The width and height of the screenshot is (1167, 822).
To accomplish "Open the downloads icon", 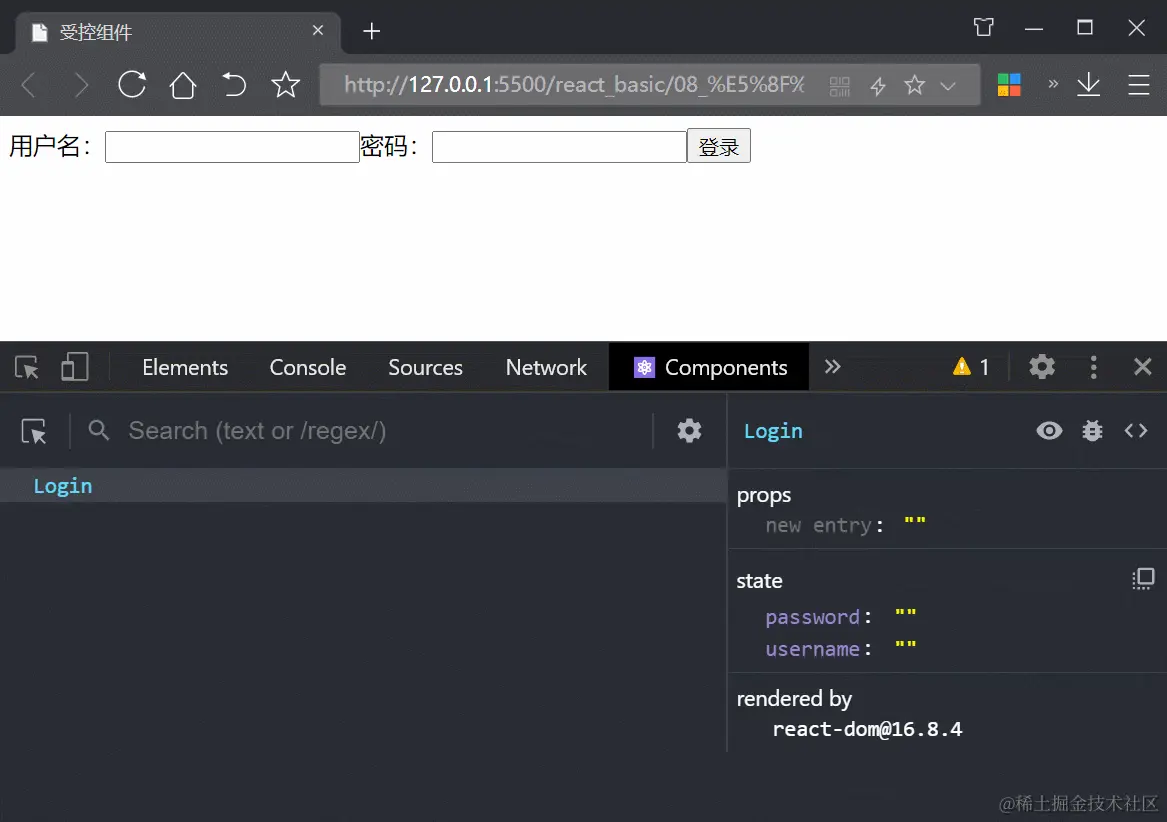I will tap(1089, 85).
